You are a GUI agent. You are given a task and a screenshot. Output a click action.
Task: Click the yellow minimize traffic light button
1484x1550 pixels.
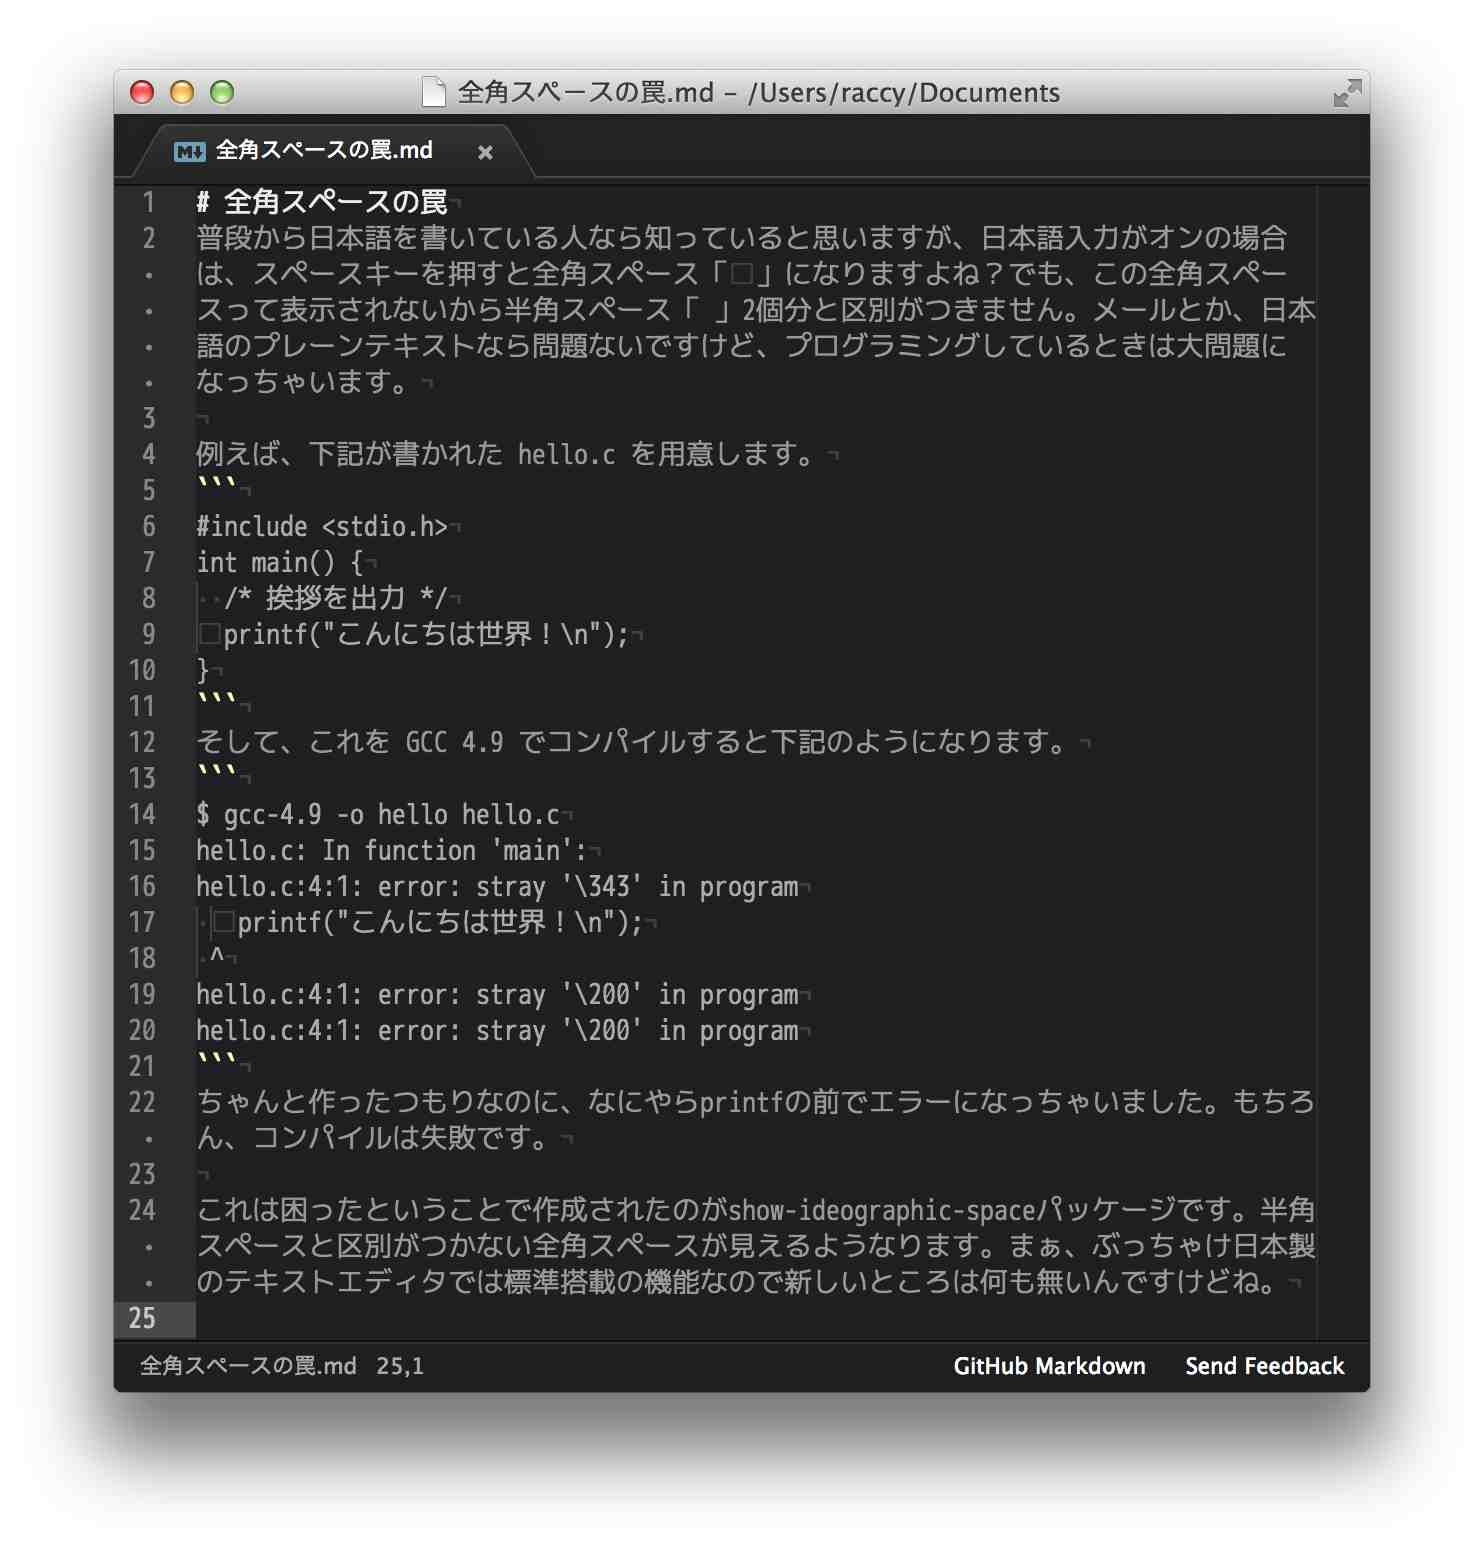(x=181, y=92)
